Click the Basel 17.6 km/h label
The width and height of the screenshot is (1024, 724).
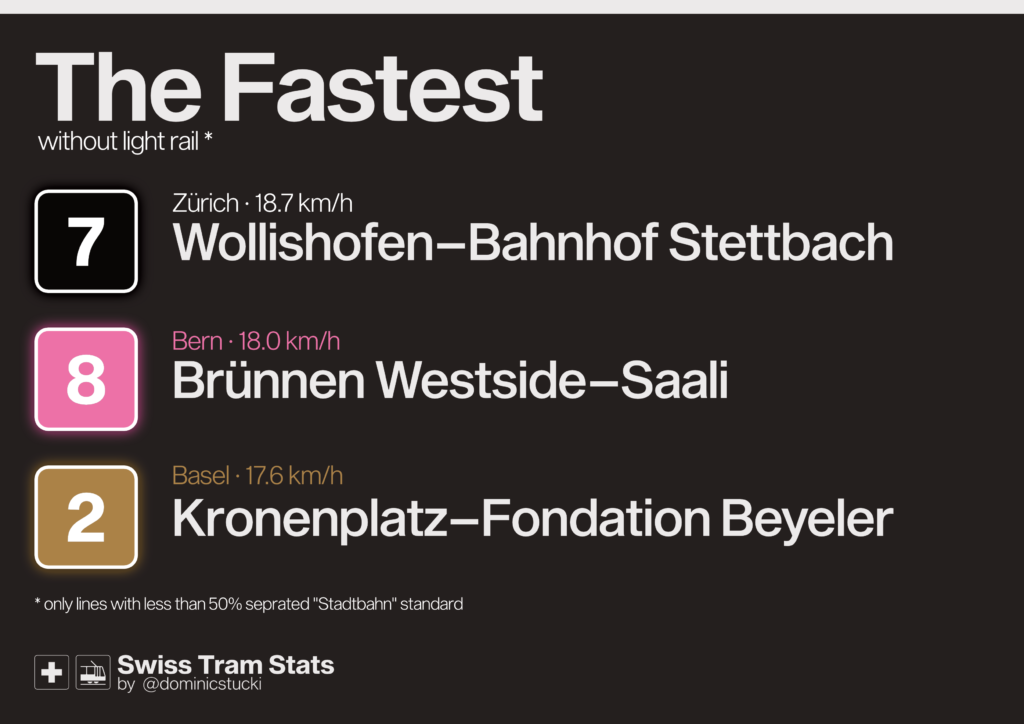pos(257,476)
